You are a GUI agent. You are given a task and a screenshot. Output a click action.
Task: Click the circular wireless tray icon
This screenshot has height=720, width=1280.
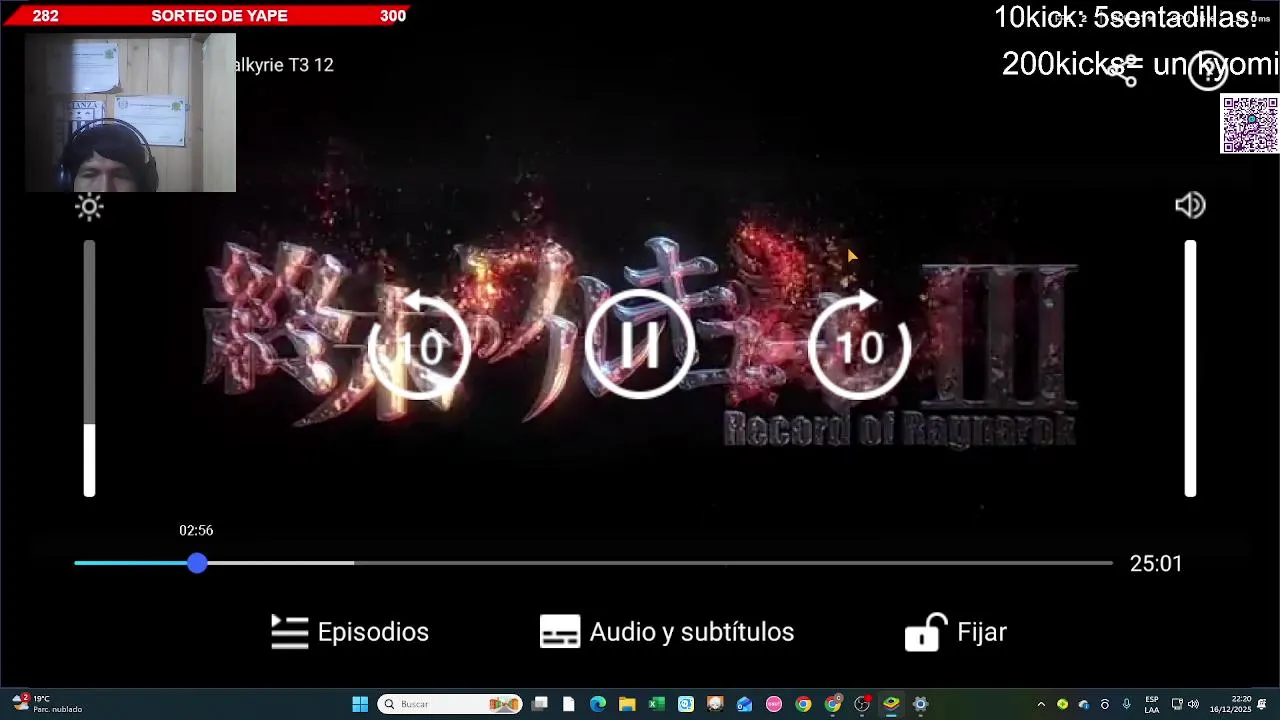point(1105,704)
